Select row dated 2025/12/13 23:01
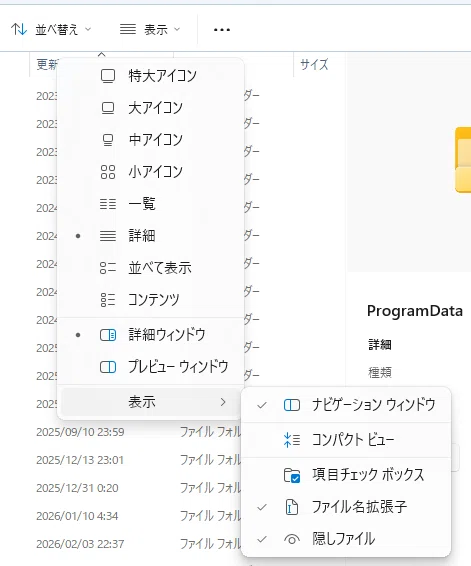This screenshot has width=471, height=566. click(80, 460)
